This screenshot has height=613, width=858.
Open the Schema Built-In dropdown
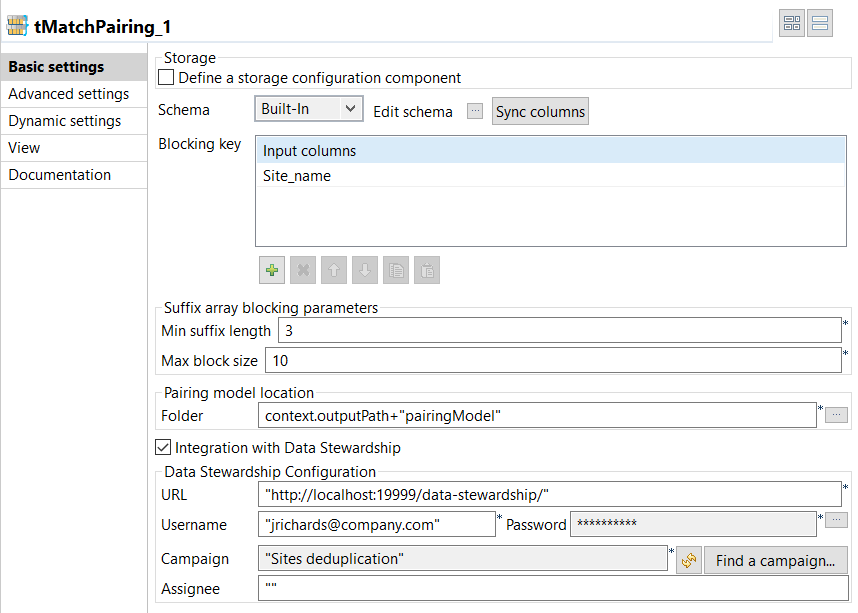(x=308, y=109)
